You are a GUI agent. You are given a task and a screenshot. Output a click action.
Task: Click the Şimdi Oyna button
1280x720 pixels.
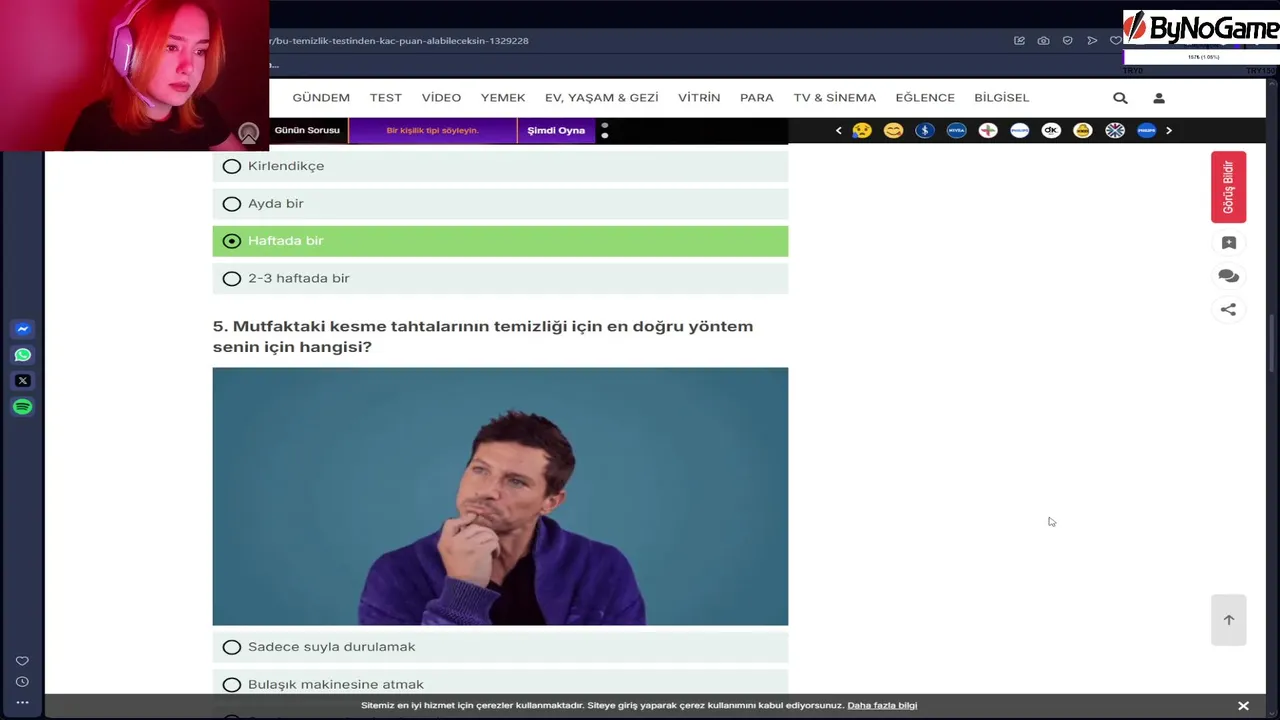click(556, 131)
